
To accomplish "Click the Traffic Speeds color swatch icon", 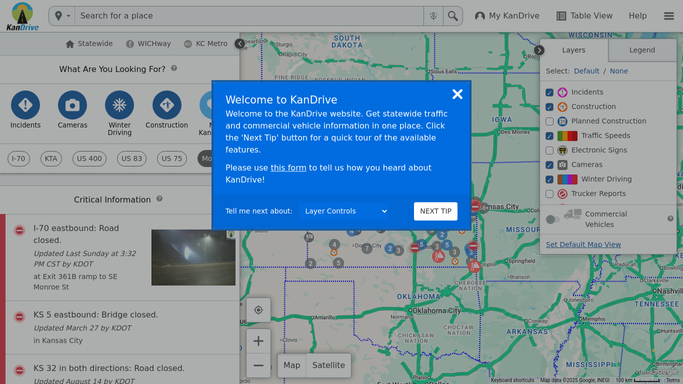I will click(x=567, y=136).
